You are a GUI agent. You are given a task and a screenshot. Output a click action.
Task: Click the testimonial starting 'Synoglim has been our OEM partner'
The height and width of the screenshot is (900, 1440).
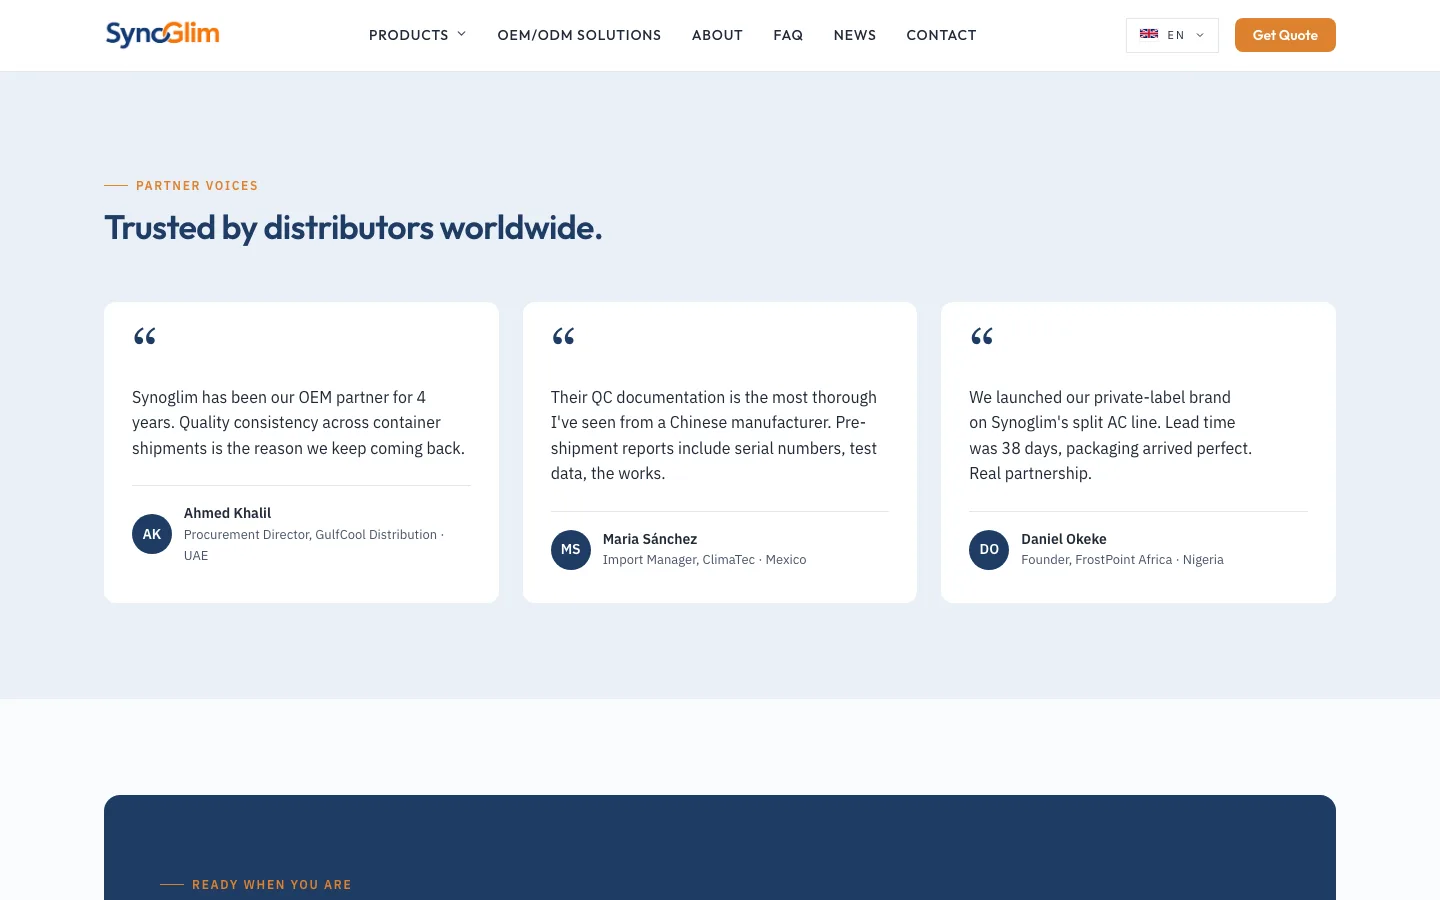(x=298, y=423)
